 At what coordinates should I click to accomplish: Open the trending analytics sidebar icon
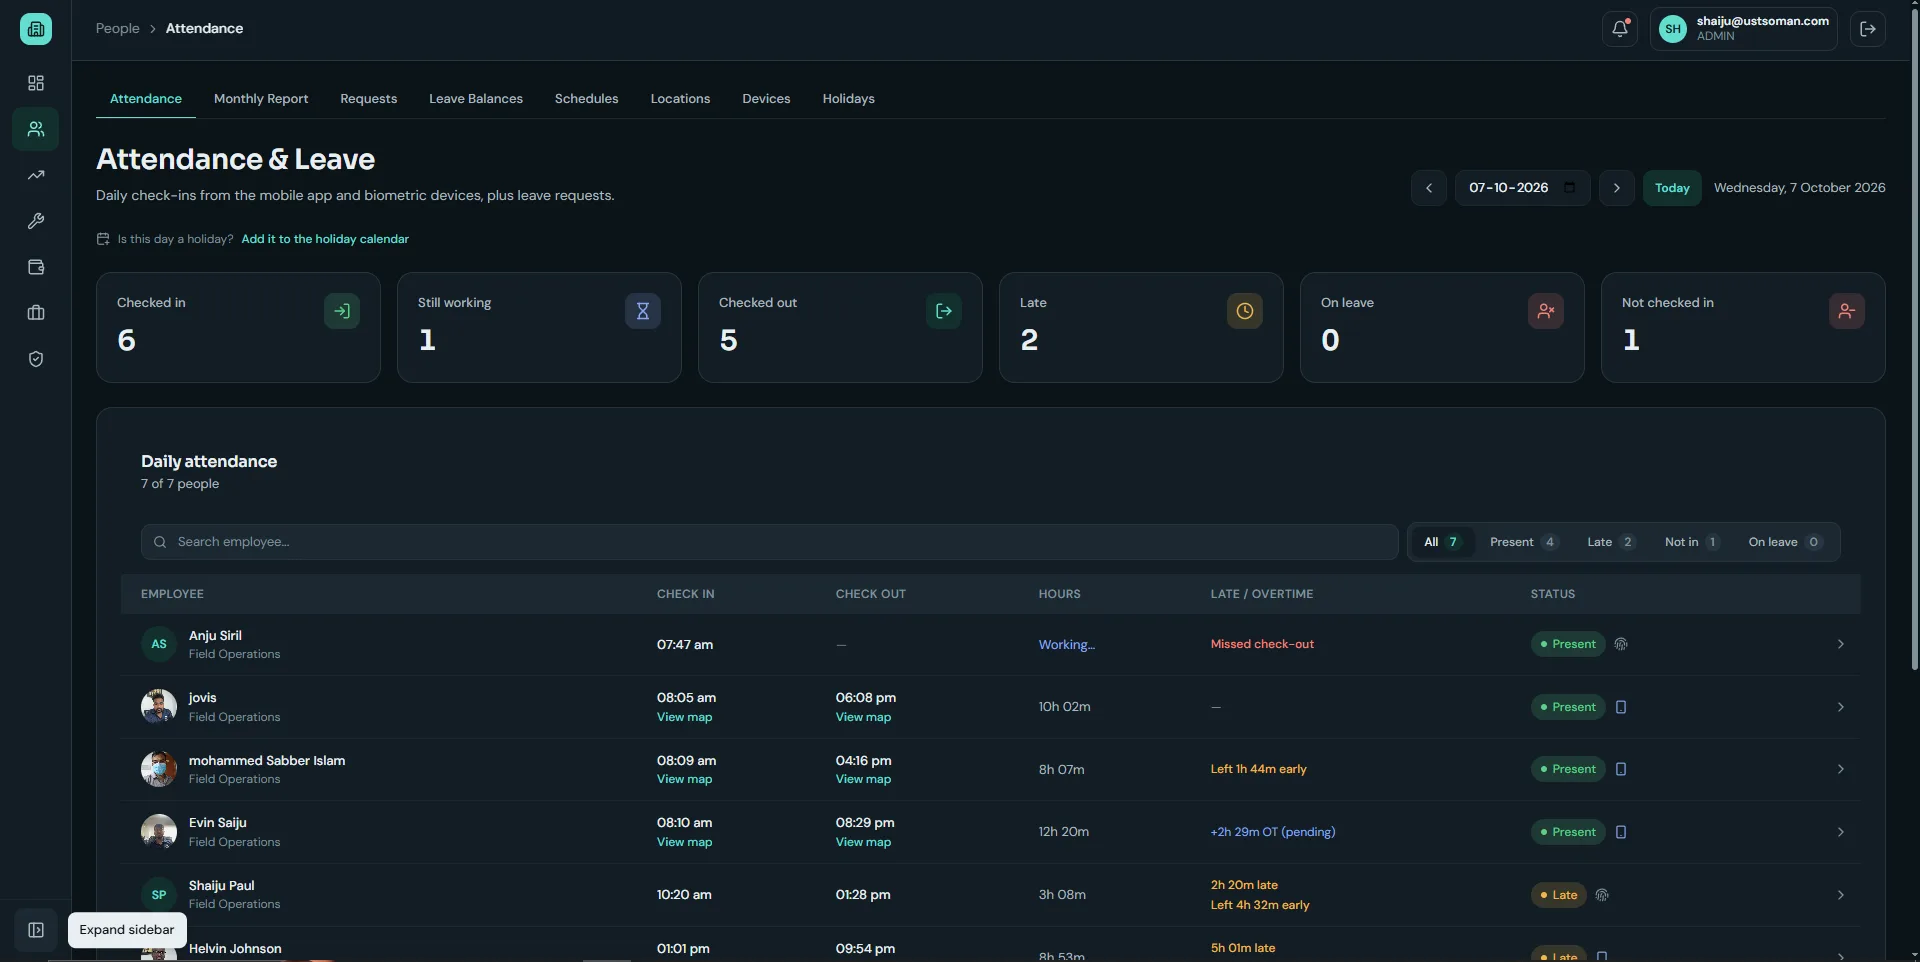(x=36, y=175)
